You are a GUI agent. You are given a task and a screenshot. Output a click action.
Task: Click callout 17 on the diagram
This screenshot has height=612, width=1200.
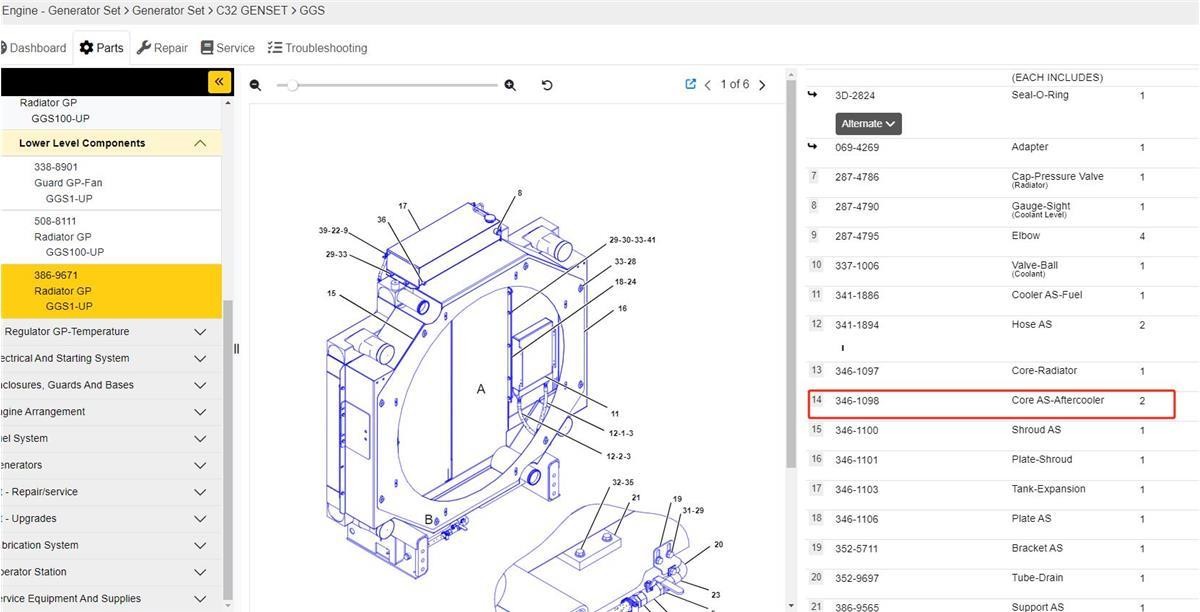[x=402, y=207]
